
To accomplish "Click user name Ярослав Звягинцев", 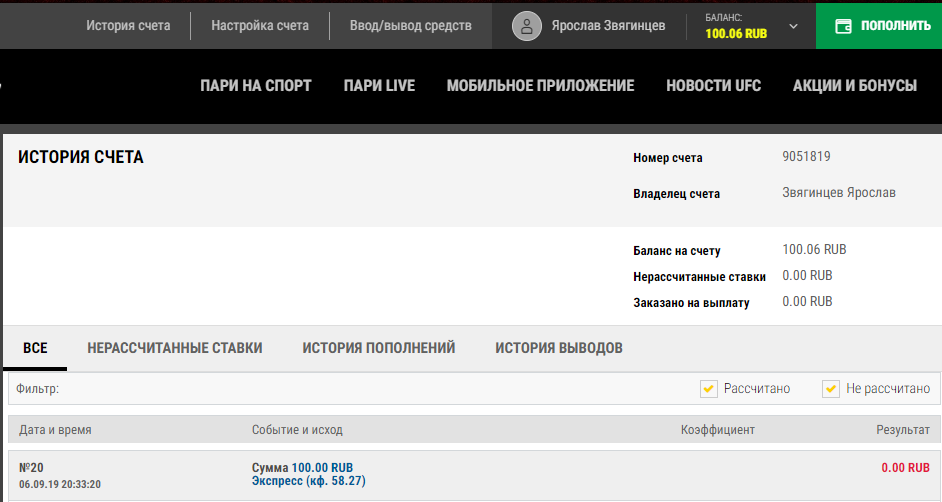I will tap(608, 26).
